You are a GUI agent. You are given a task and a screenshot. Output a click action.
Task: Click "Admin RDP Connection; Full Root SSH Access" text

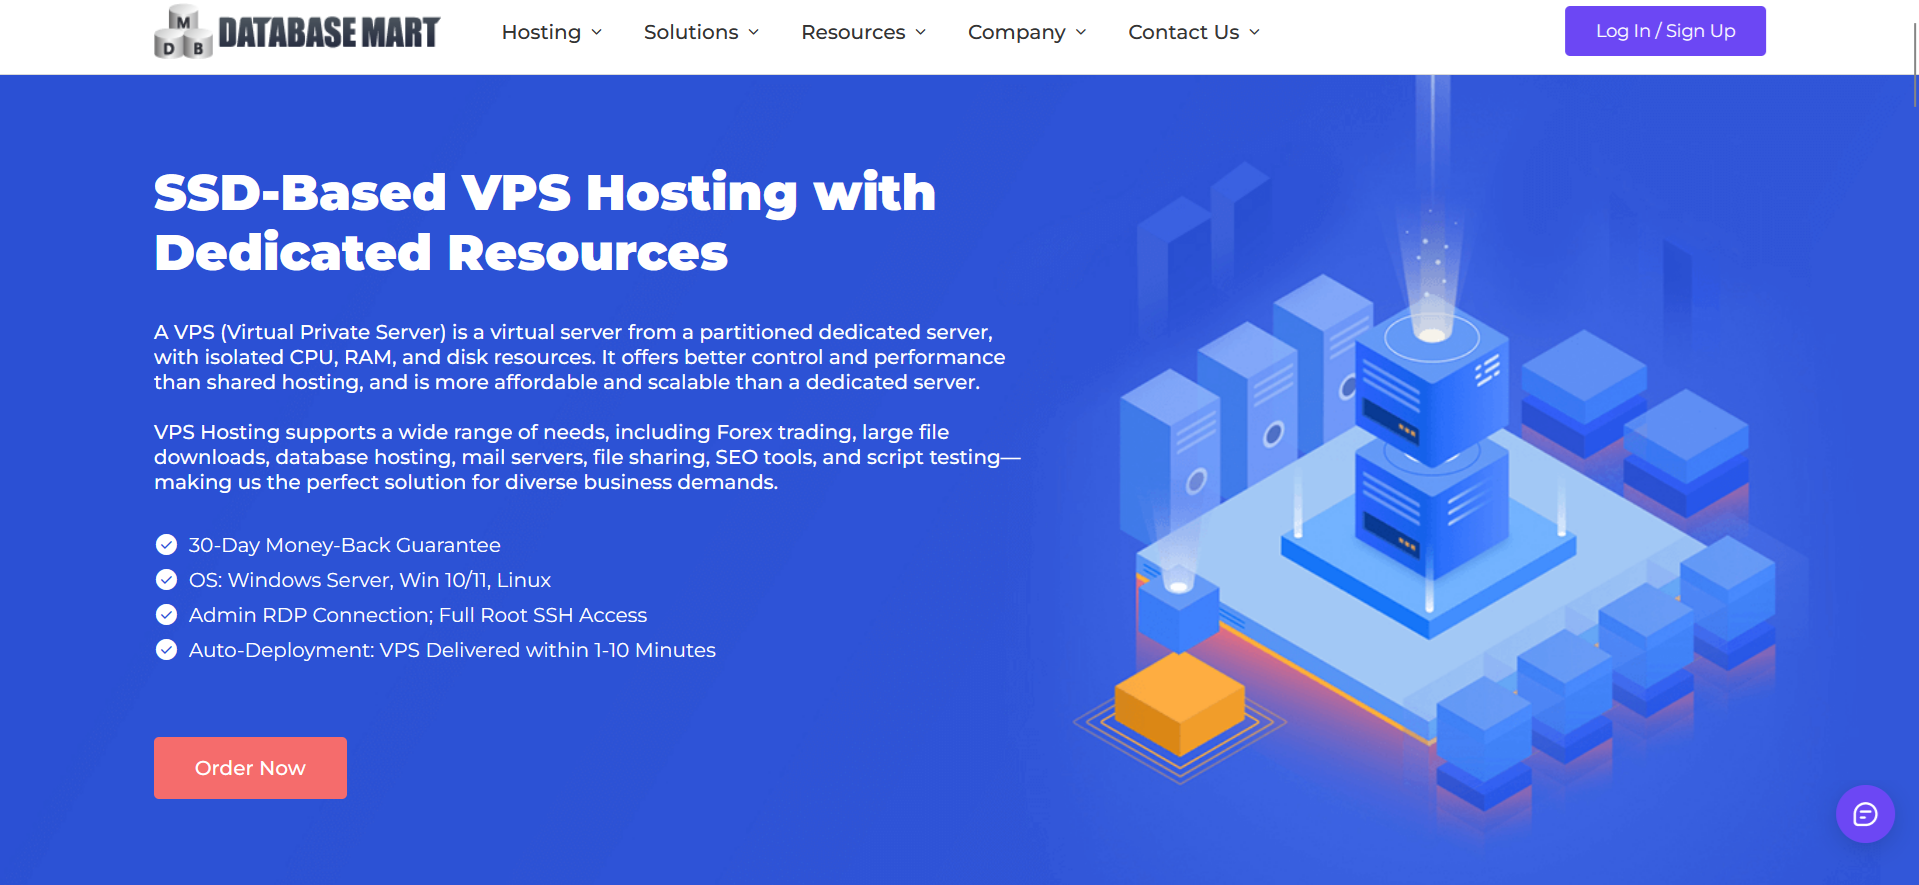pyautogui.click(x=418, y=615)
